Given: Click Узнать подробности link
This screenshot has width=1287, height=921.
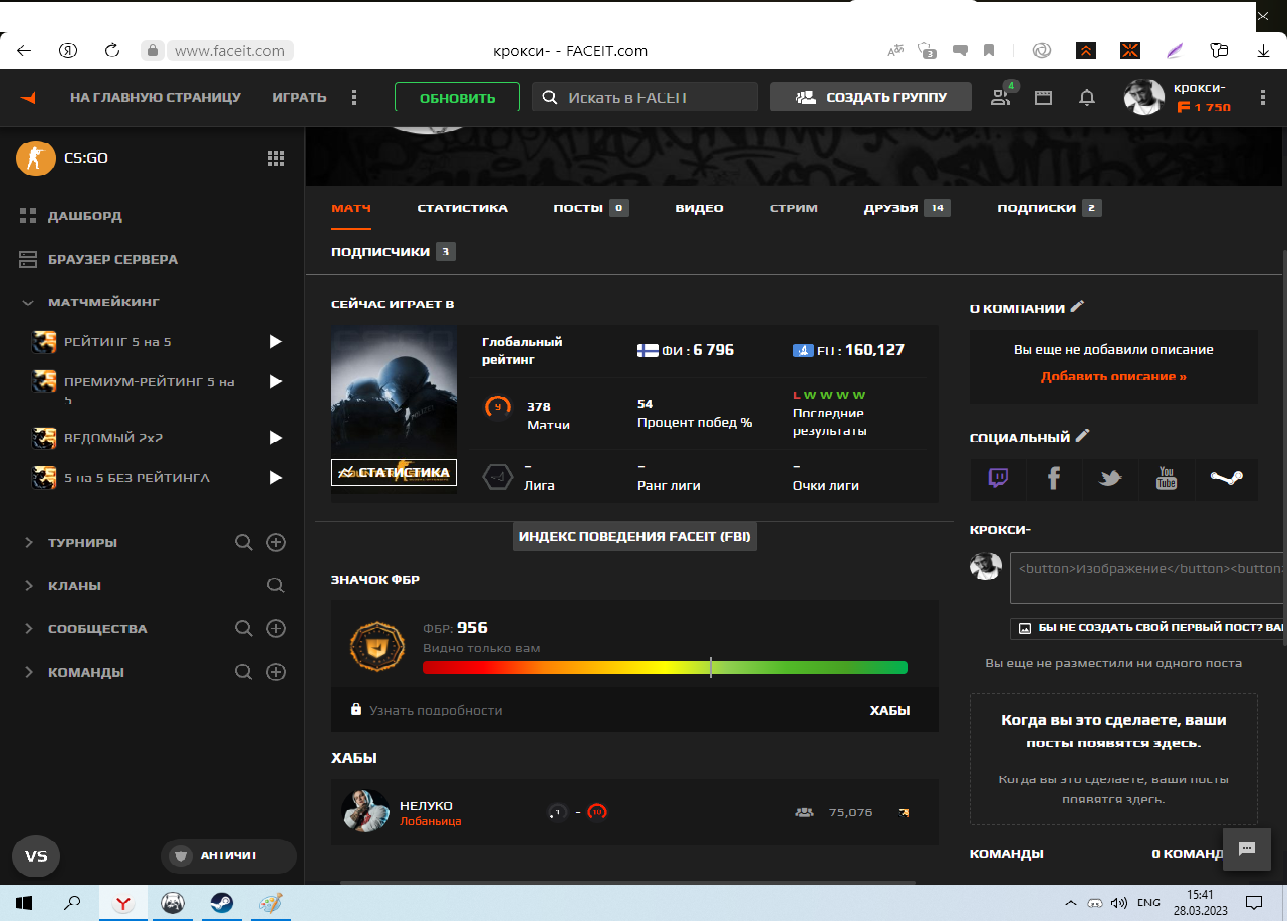Looking at the screenshot, I should 435,710.
